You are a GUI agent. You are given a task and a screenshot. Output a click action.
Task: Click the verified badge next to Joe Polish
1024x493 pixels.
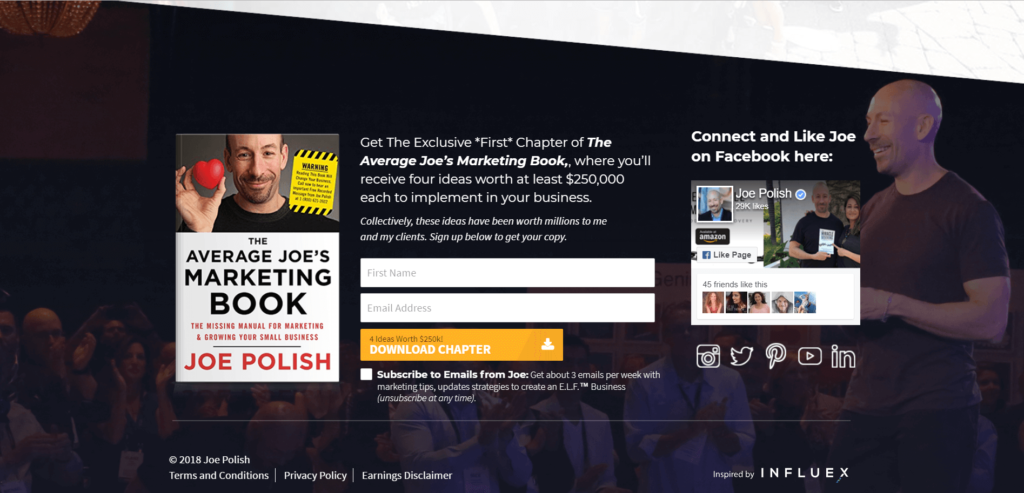800,194
